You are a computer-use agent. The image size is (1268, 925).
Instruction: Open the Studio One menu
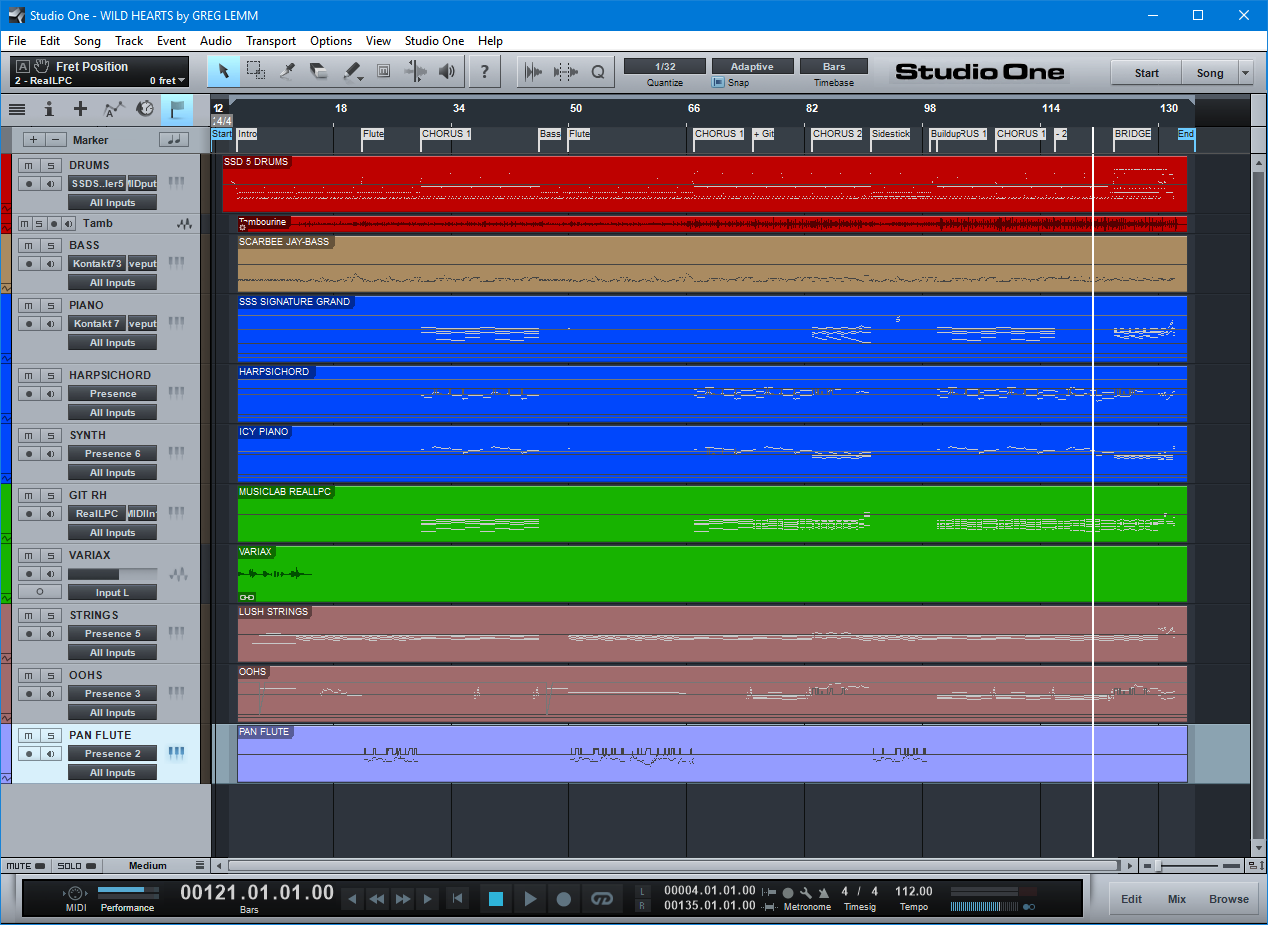click(x=434, y=41)
